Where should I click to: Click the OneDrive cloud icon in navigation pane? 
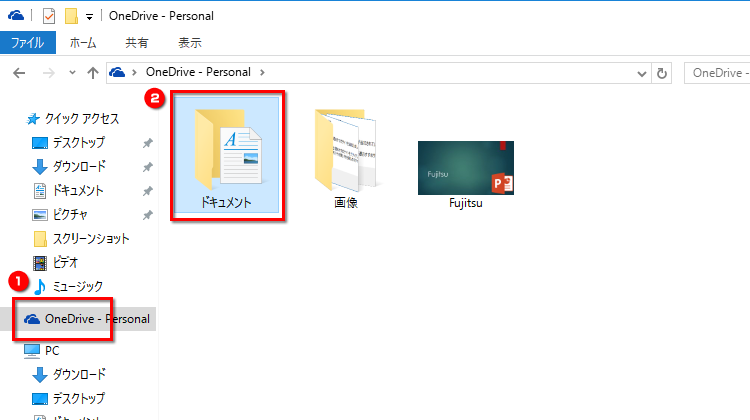tap(32, 319)
